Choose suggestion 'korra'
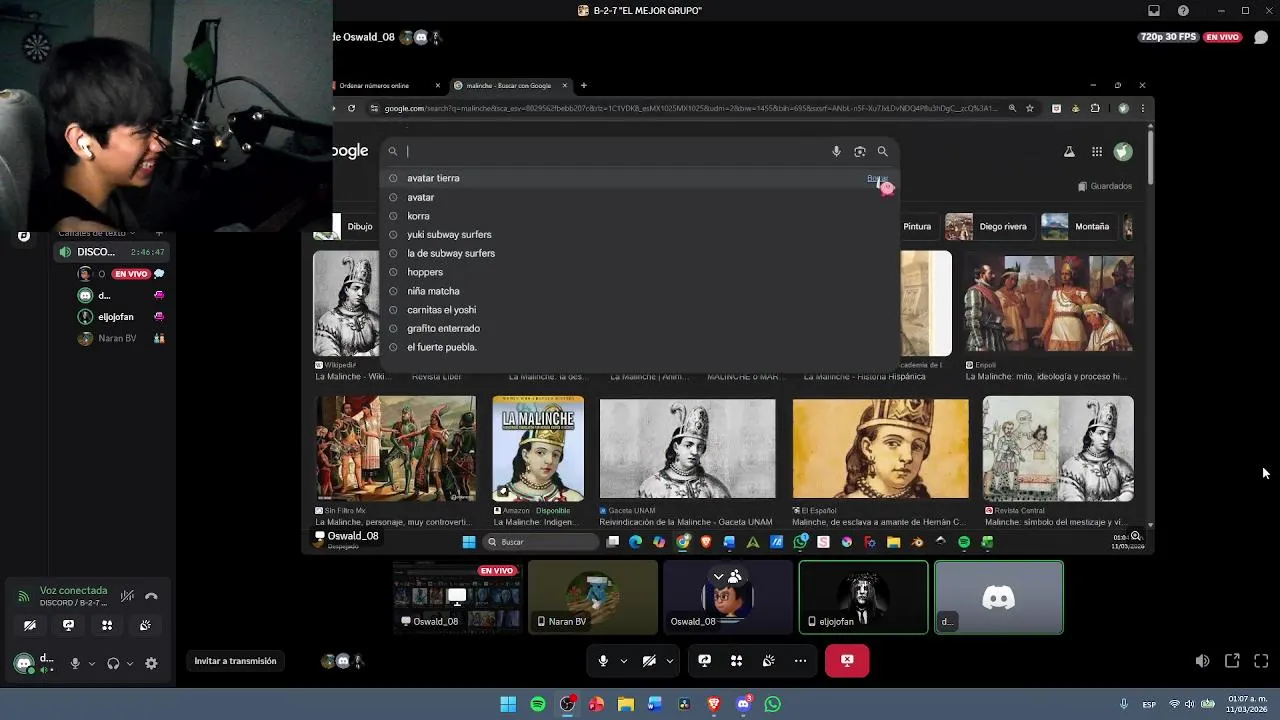Viewport: 1280px width, 720px height. (639, 216)
